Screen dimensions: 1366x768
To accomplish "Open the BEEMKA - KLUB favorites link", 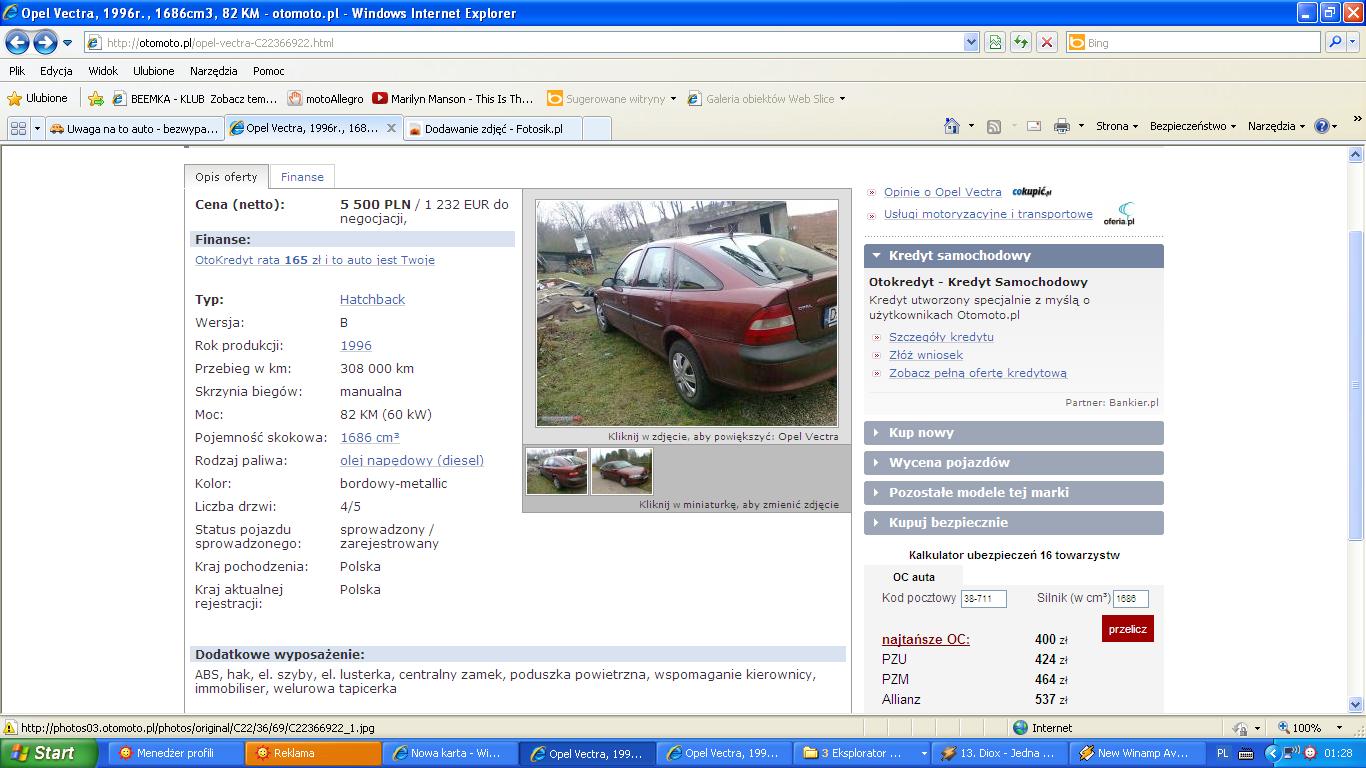I will (195, 99).
